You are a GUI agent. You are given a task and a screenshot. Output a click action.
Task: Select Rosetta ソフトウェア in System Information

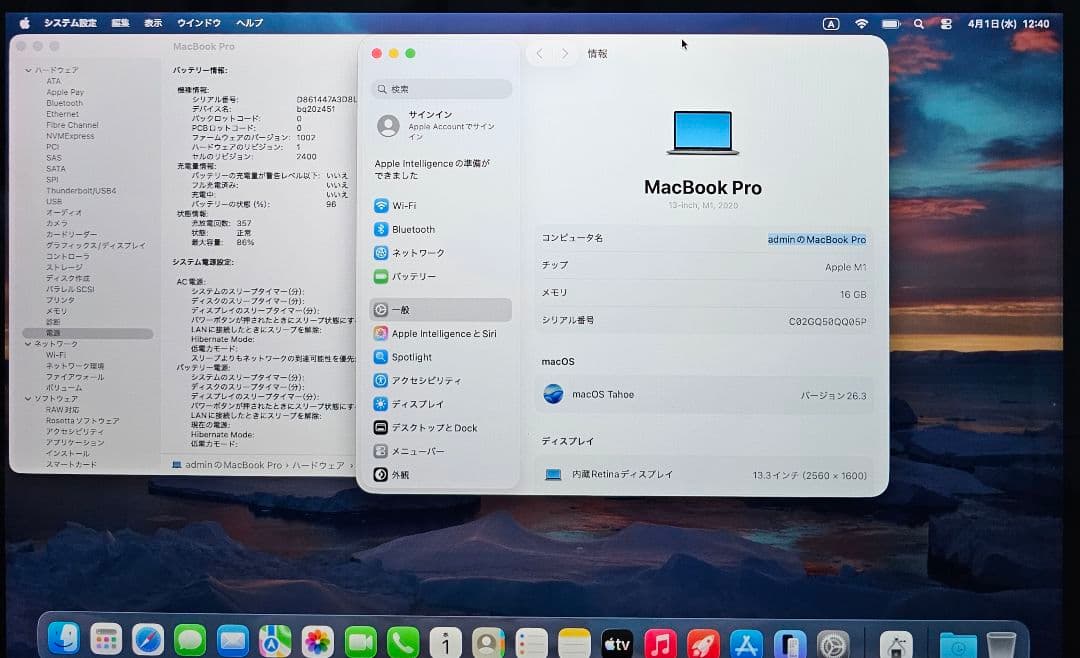(x=83, y=420)
